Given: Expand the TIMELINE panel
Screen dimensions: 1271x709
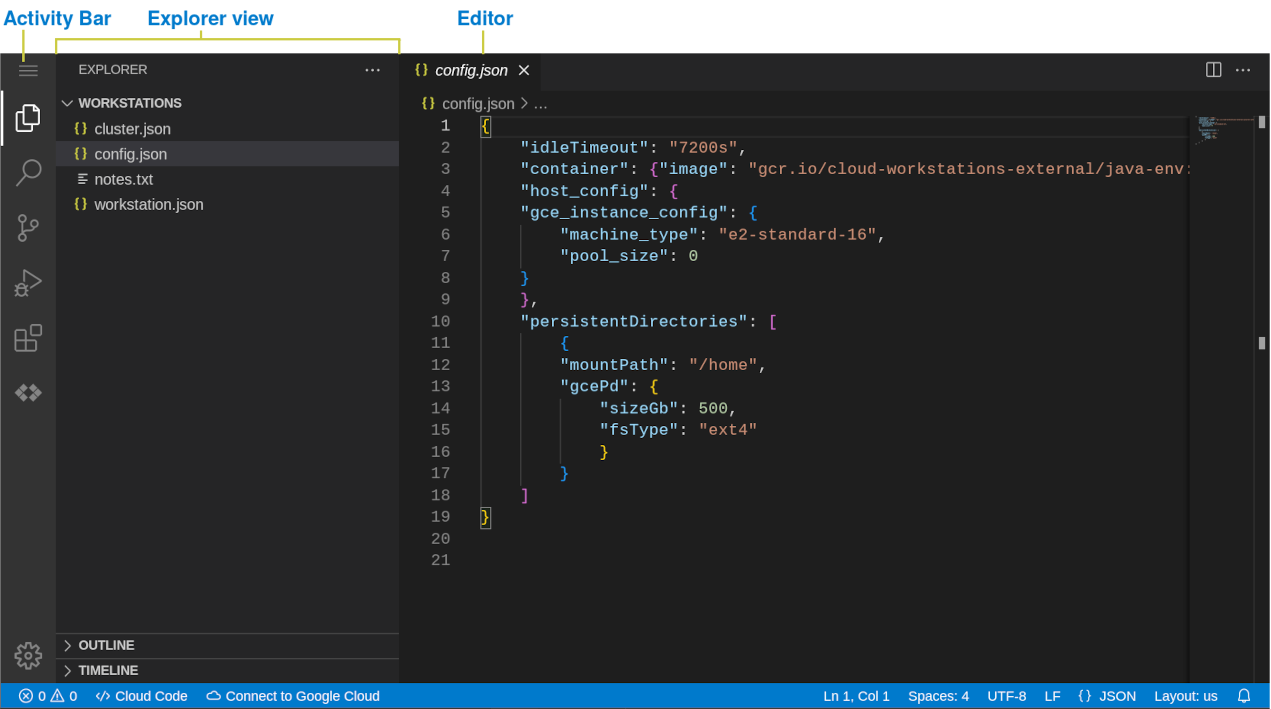Looking at the screenshot, I should point(108,670).
